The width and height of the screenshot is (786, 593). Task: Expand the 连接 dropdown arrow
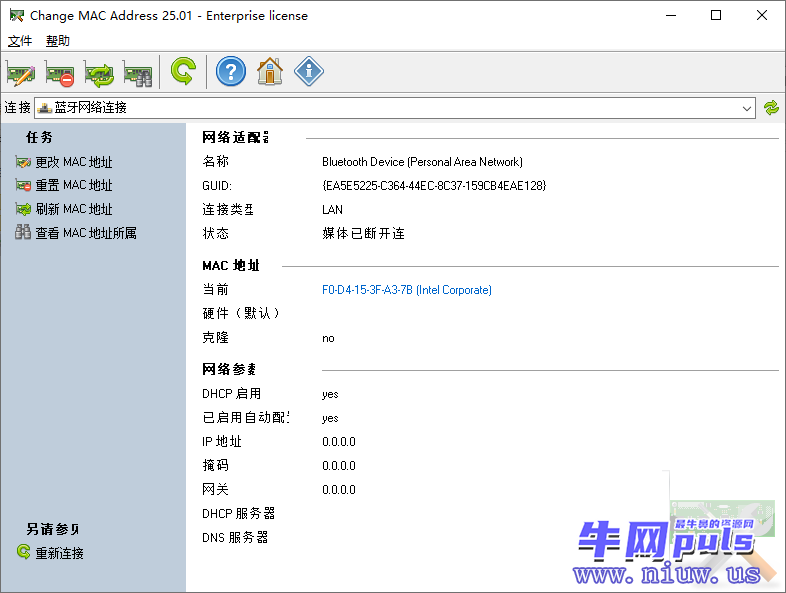pos(746,108)
